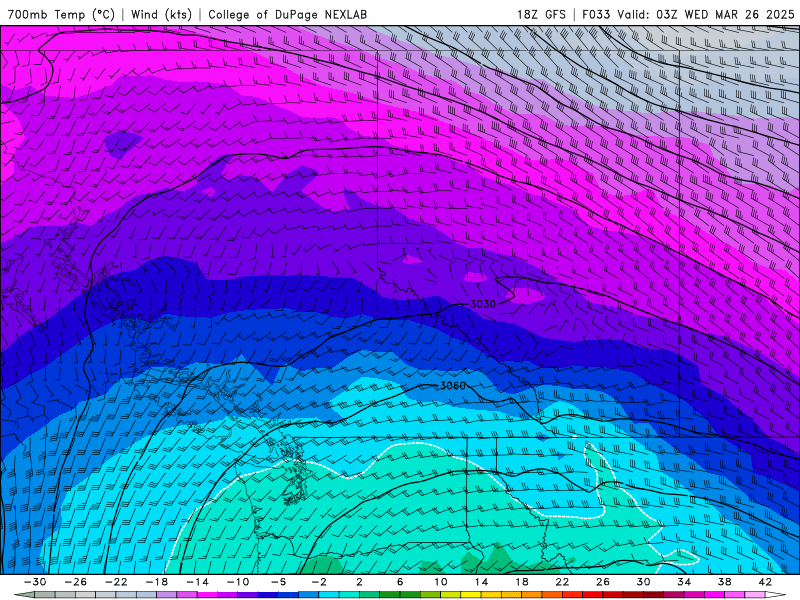Click the -5 colorbar tick label
The width and height of the screenshot is (800, 600).
tap(278, 582)
